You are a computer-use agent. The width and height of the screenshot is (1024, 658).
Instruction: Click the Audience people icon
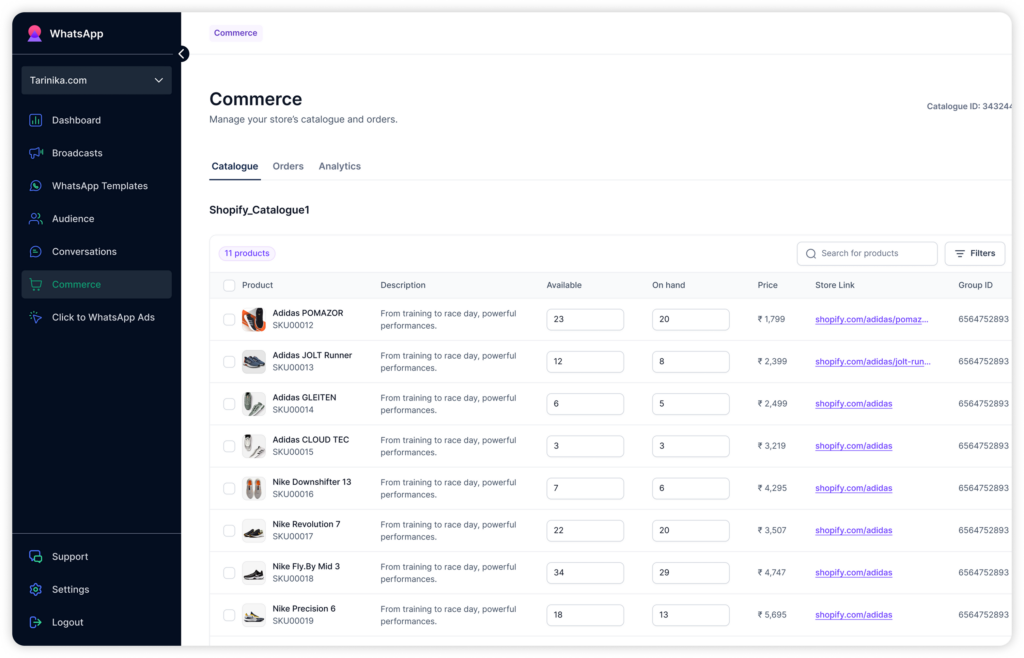(35, 219)
